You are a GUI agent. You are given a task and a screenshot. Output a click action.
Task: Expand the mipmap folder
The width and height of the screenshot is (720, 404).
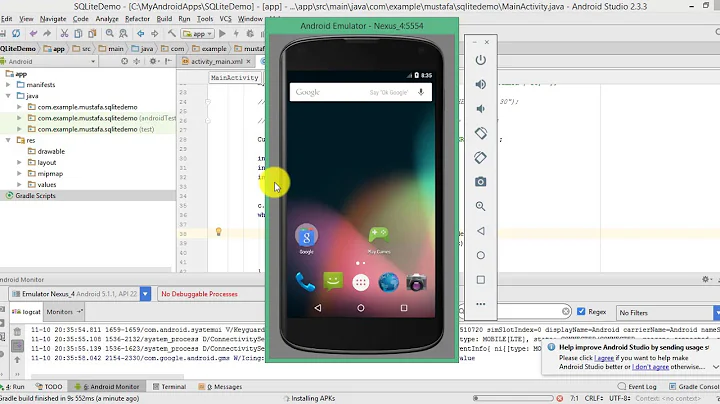click(x=19, y=174)
